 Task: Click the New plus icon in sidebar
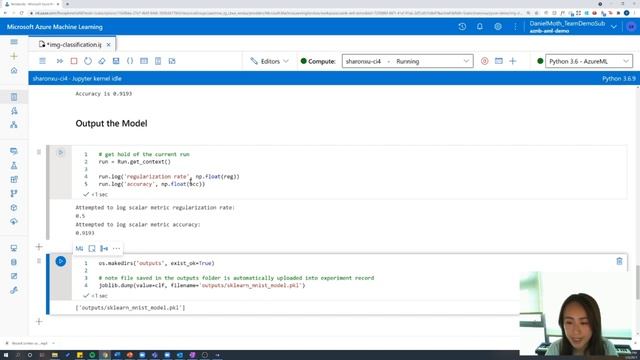point(14,56)
